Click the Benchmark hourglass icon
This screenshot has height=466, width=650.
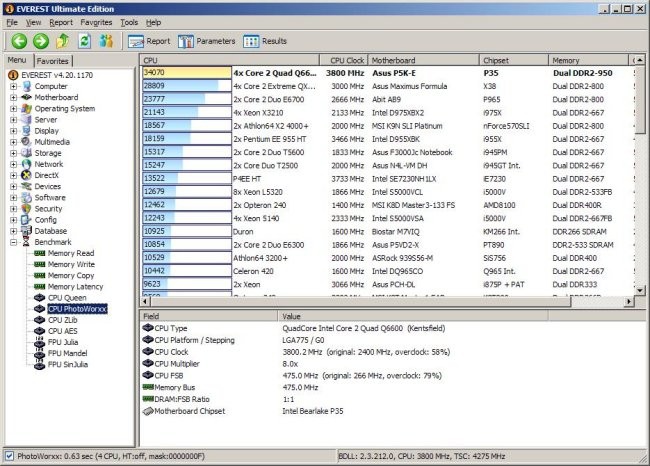pyautogui.click(x=26, y=242)
